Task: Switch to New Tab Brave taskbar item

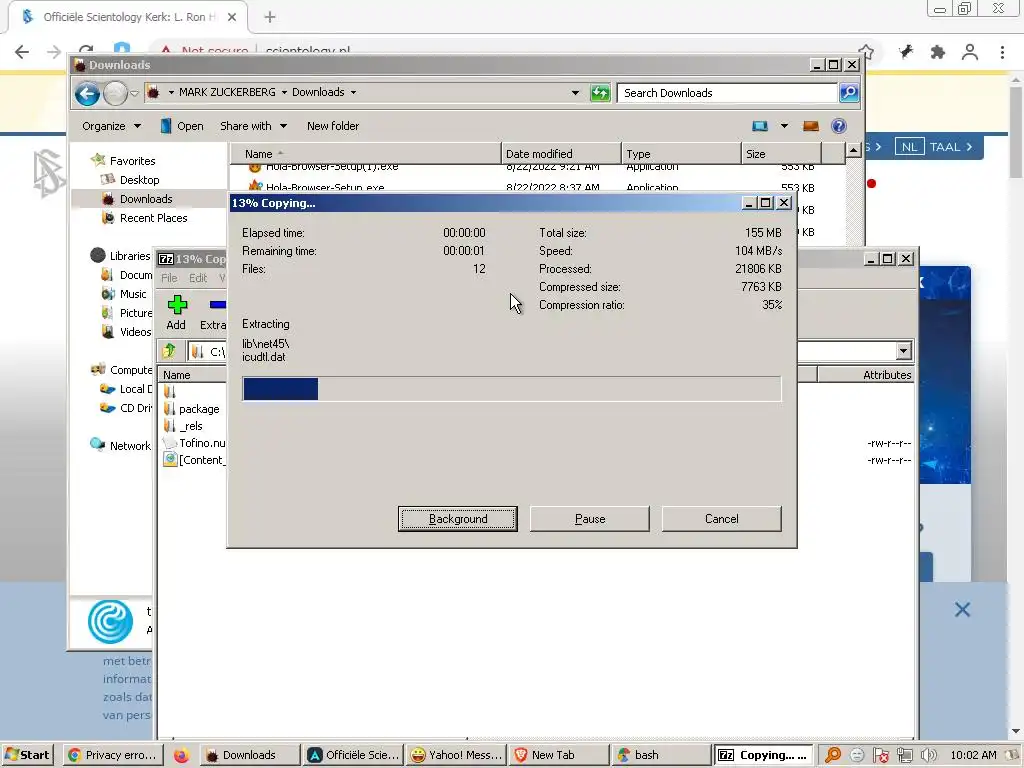Action: click(x=558, y=755)
